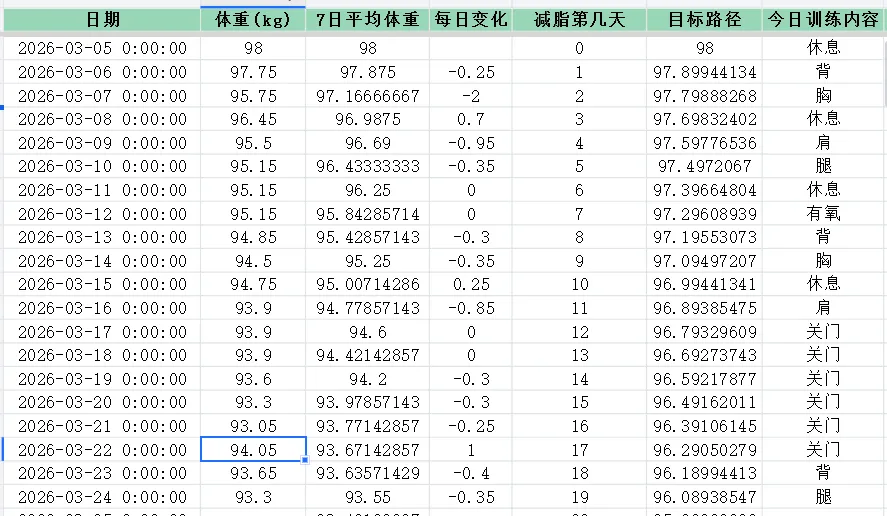Select the daily change cell 0.25
Image resolution: width=887 pixels, height=516 pixels.
tap(471, 284)
